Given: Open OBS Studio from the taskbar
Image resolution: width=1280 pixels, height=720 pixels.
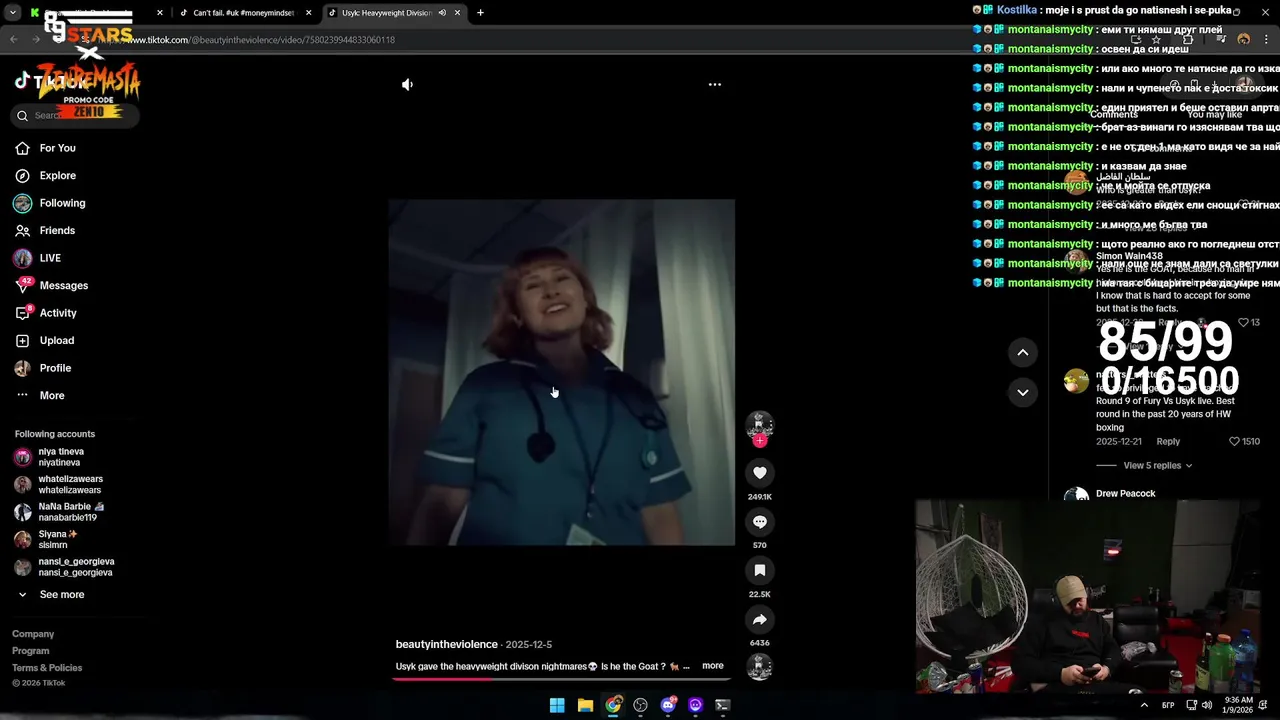Looking at the screenshot, I should point(640,705).
